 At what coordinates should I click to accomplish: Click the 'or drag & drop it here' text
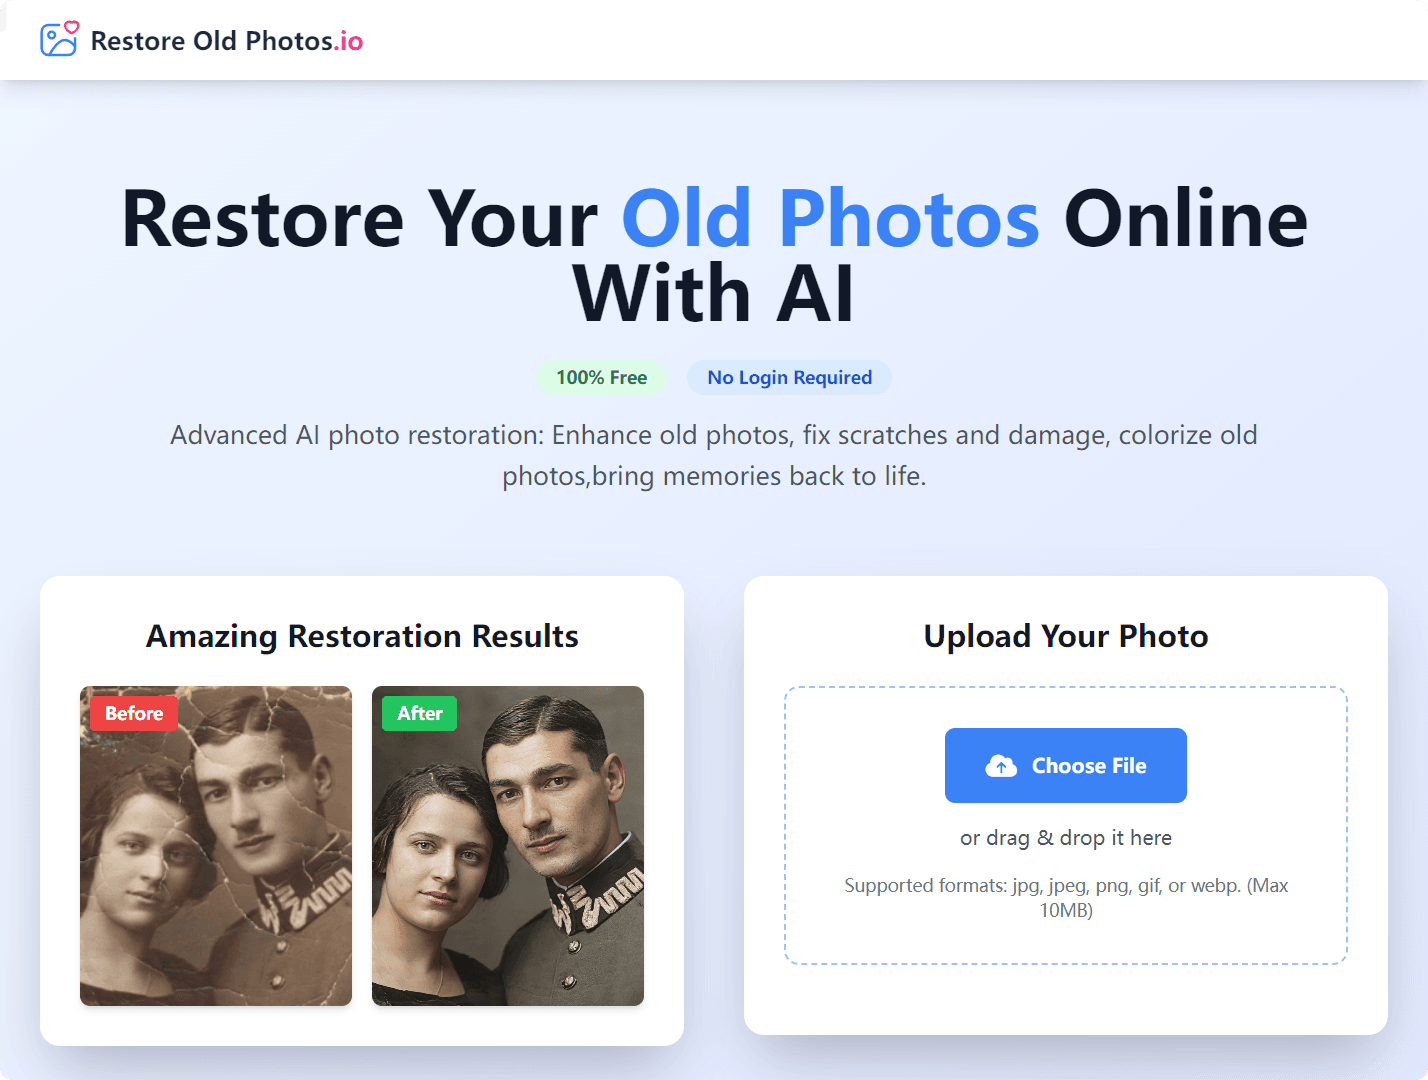[x=1066, y=838]
